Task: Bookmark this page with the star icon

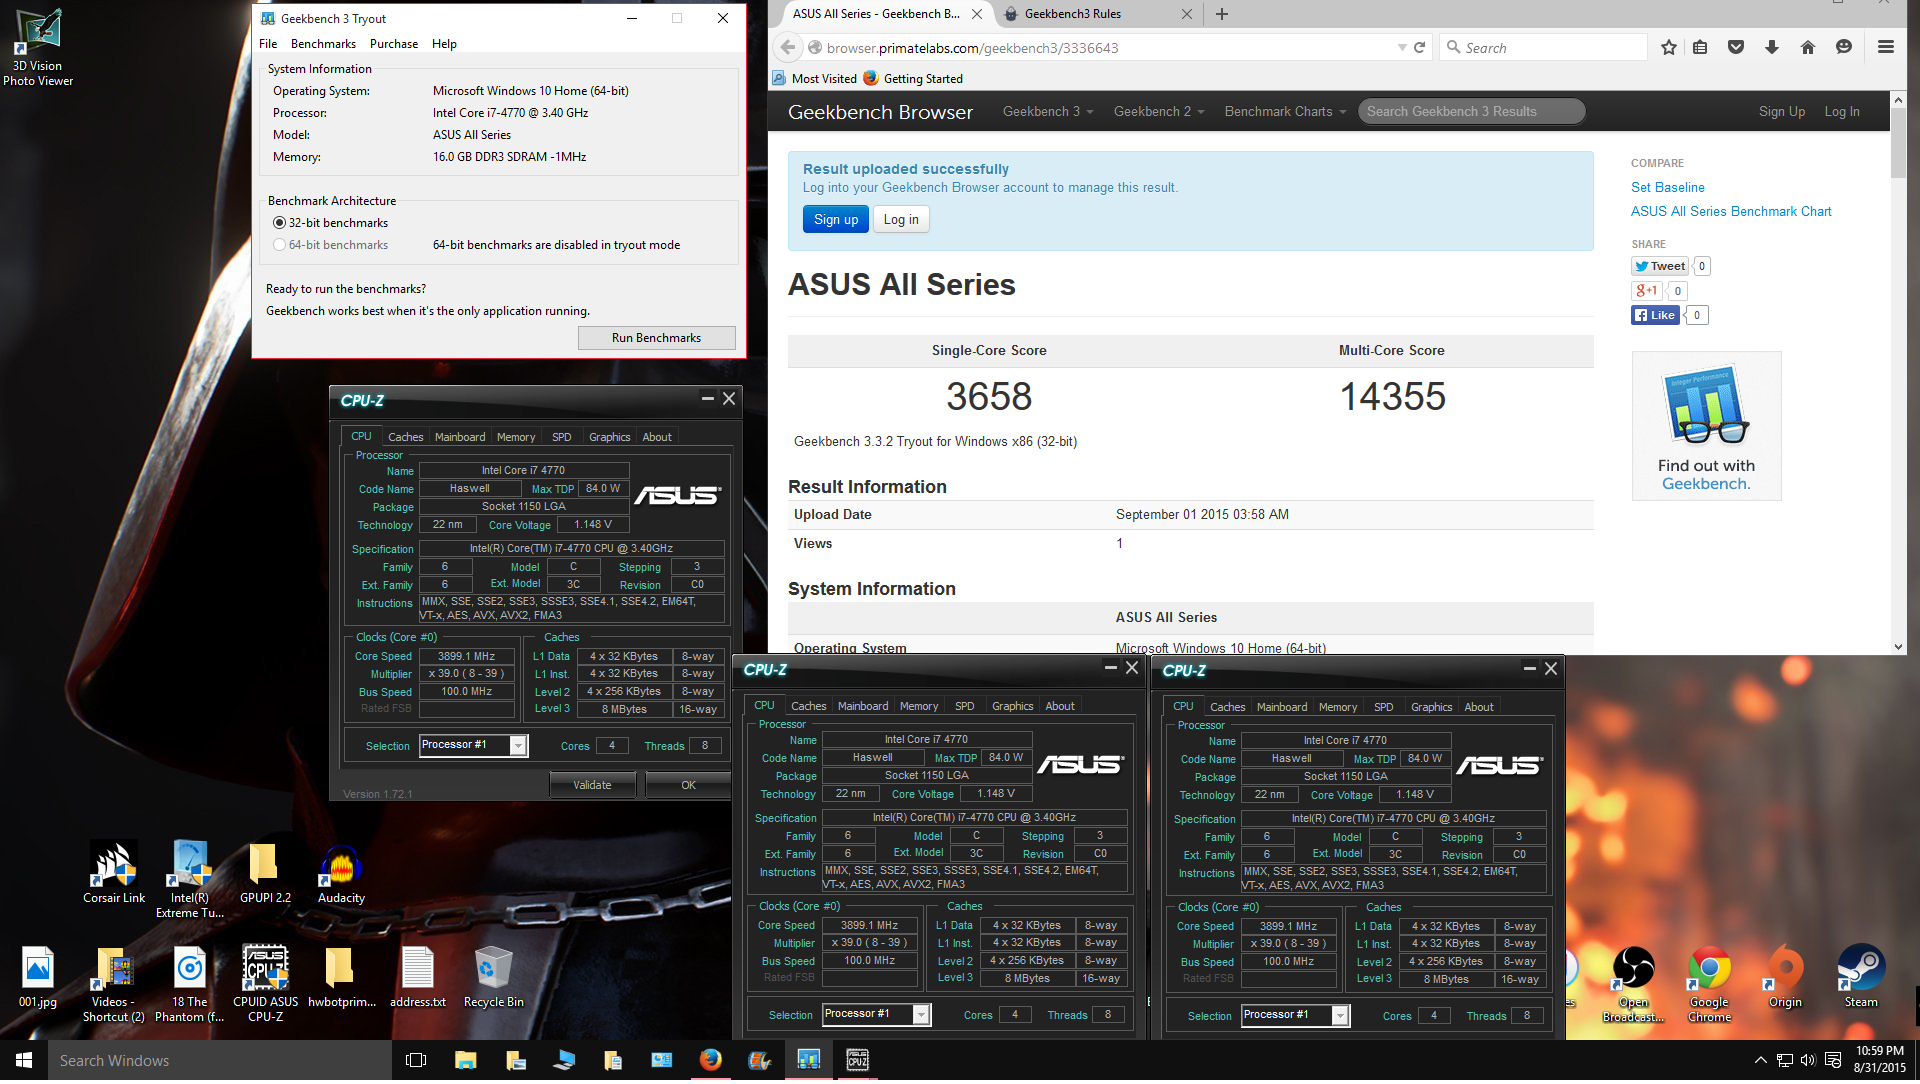Action: [1668, 47]
